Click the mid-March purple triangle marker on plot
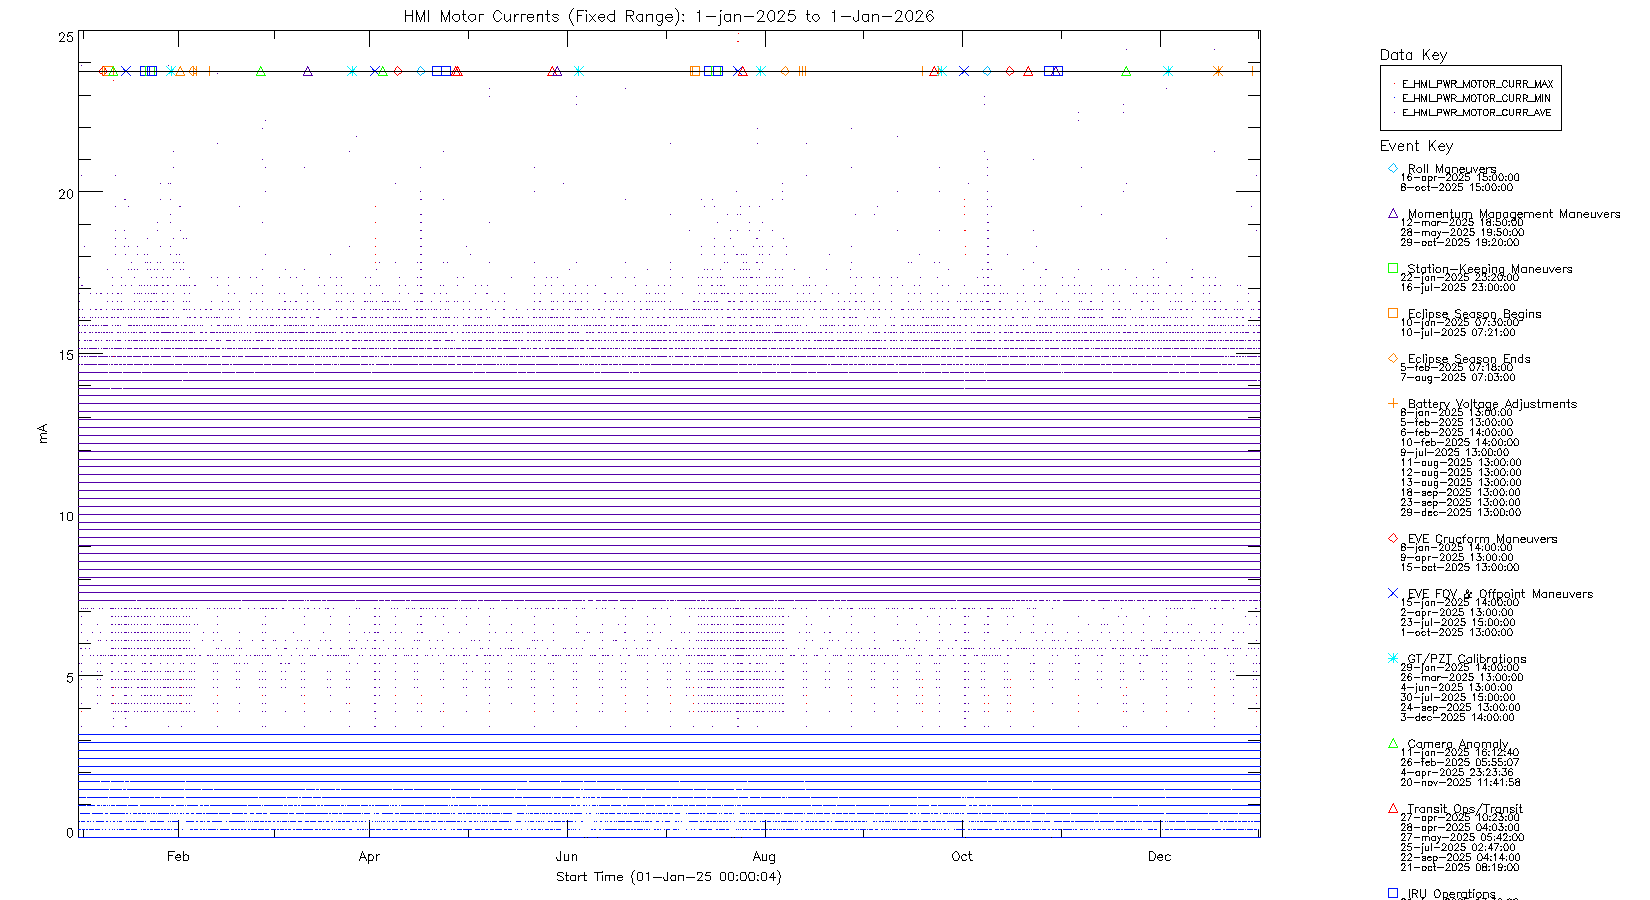 pos(308,71)
